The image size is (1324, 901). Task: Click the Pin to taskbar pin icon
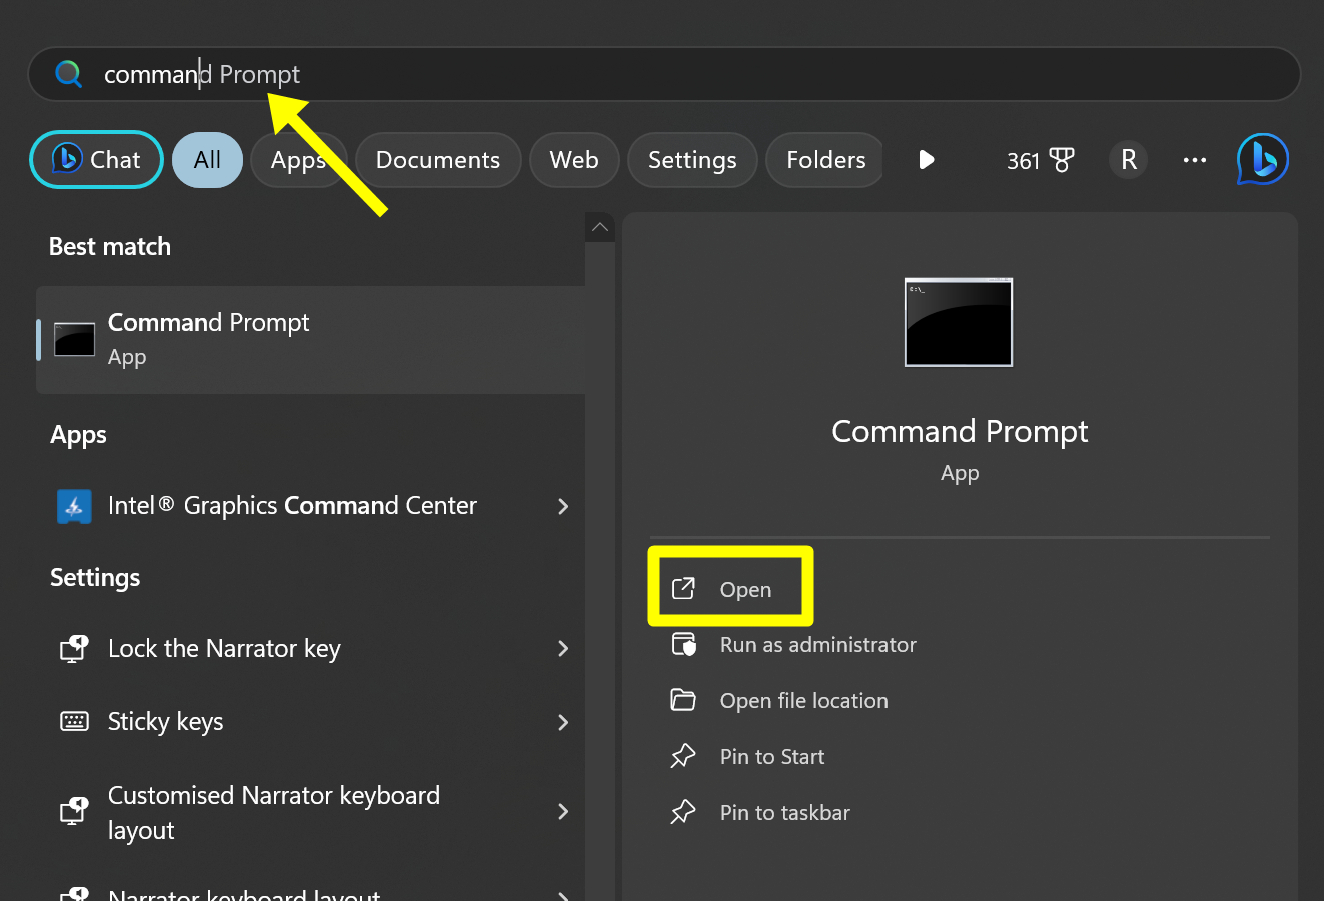coord(683,812)
